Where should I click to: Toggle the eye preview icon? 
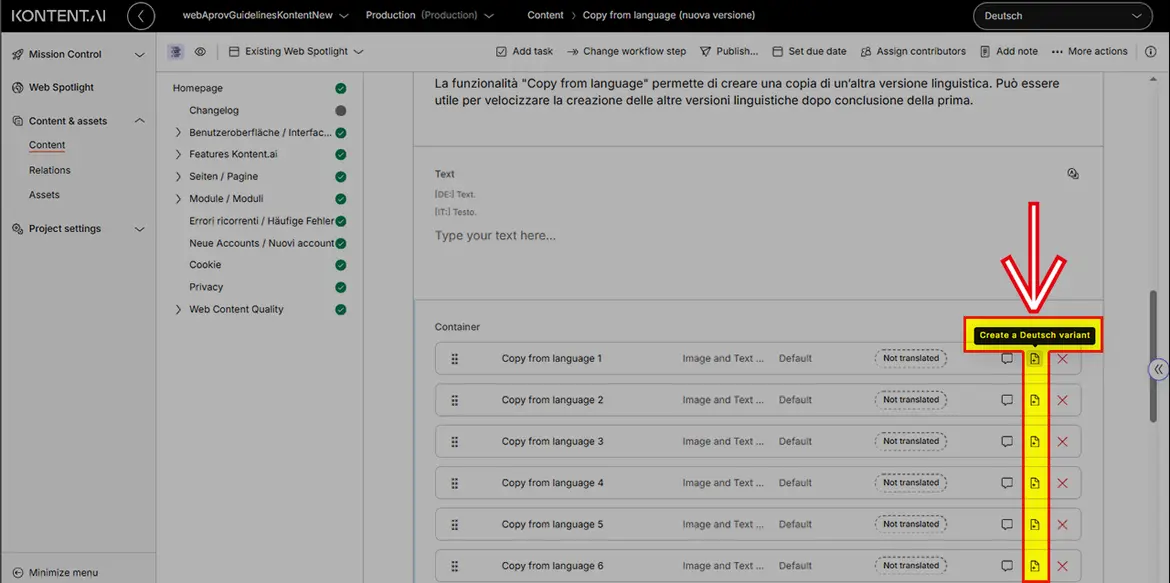pos(200,52)
